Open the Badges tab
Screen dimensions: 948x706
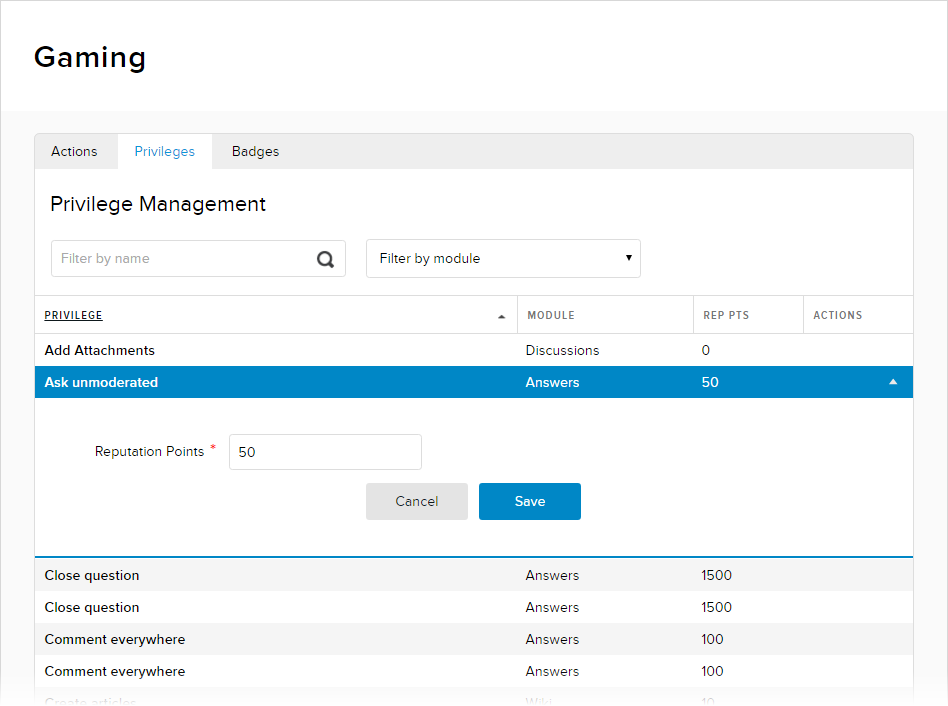pos(255,152)
